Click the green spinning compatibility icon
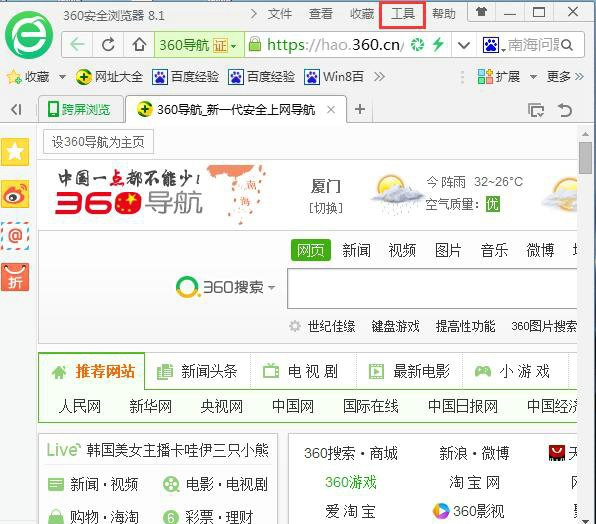 pyautogui.click(x=417, y=45)
